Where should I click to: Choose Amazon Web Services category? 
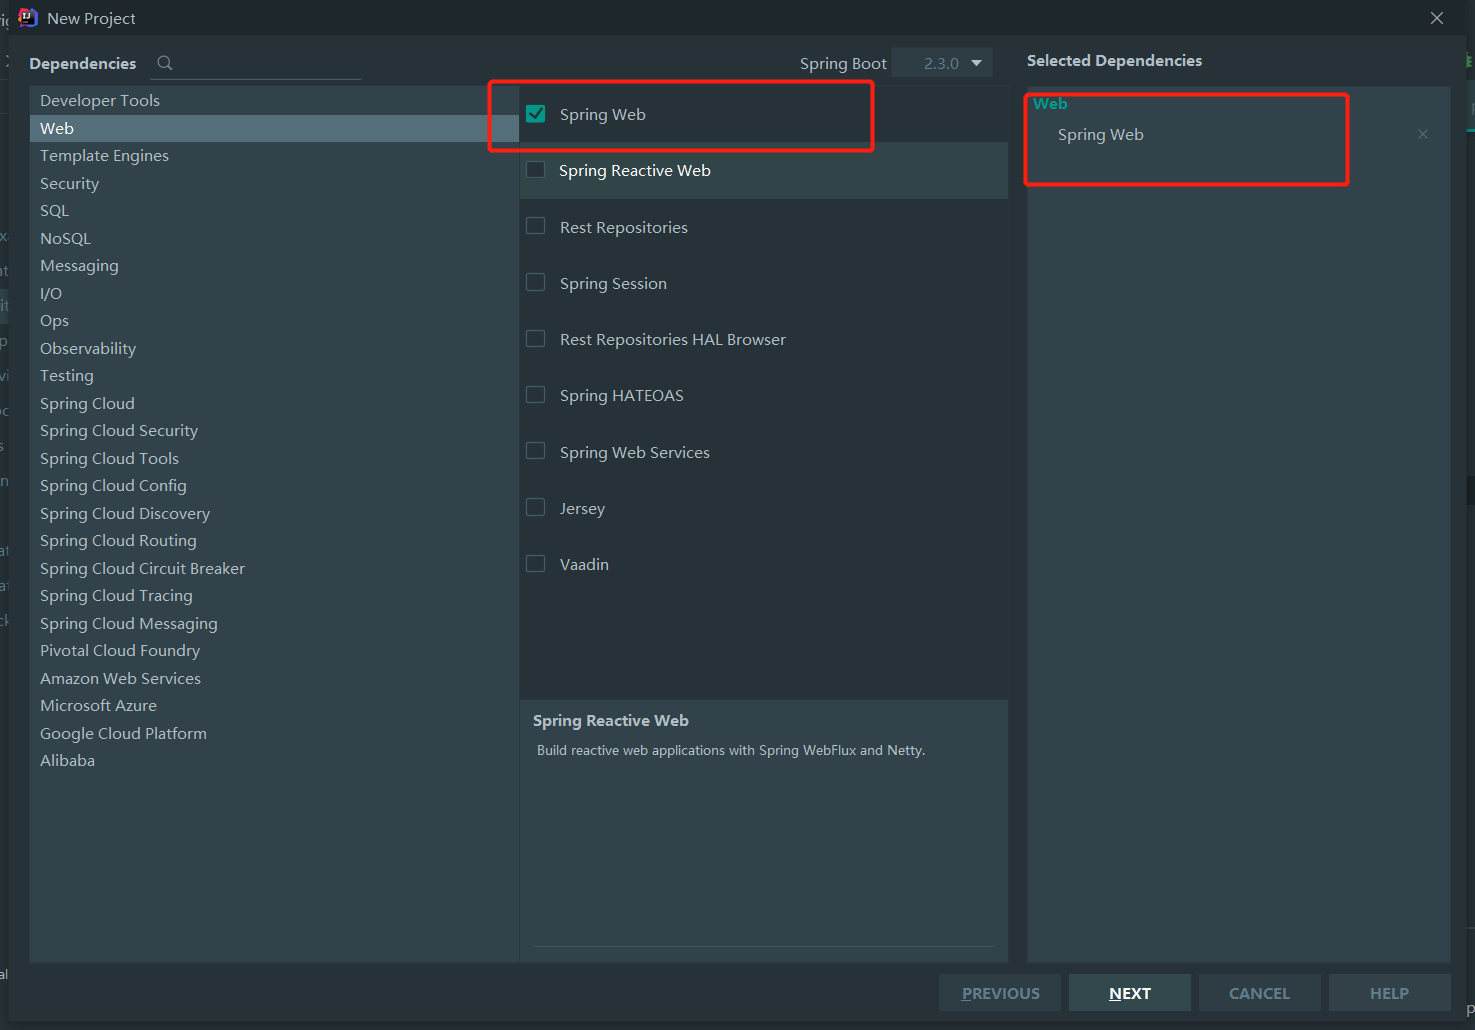click(274, 678)
